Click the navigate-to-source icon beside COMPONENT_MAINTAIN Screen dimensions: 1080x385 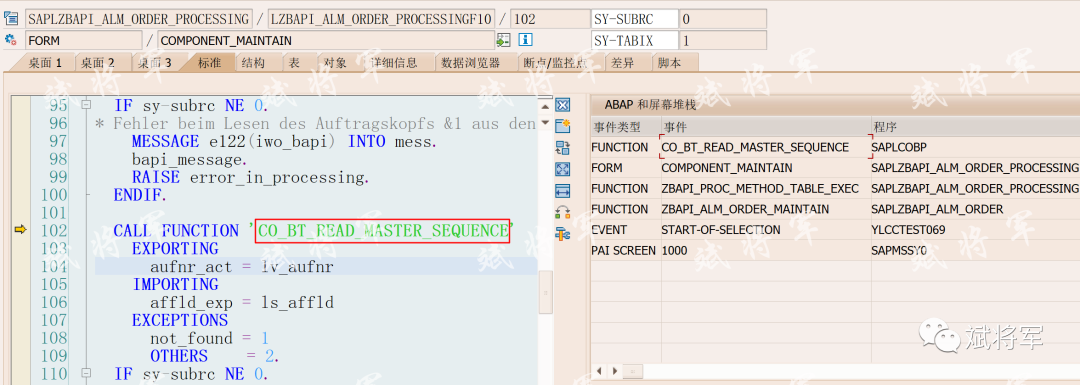(x=504, y=40)
